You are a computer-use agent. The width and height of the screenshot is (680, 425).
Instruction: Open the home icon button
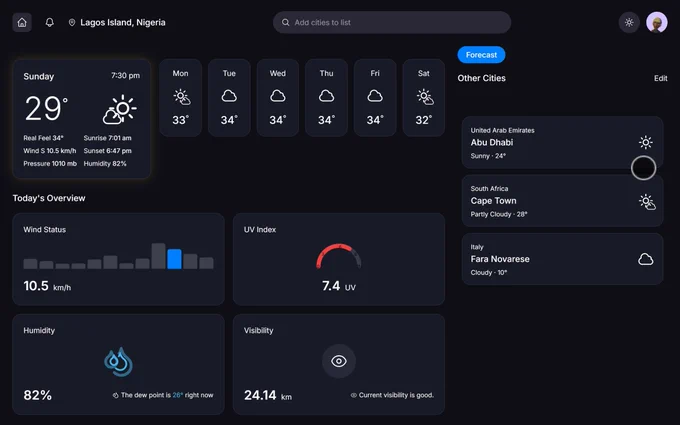(x=22, y=22)
